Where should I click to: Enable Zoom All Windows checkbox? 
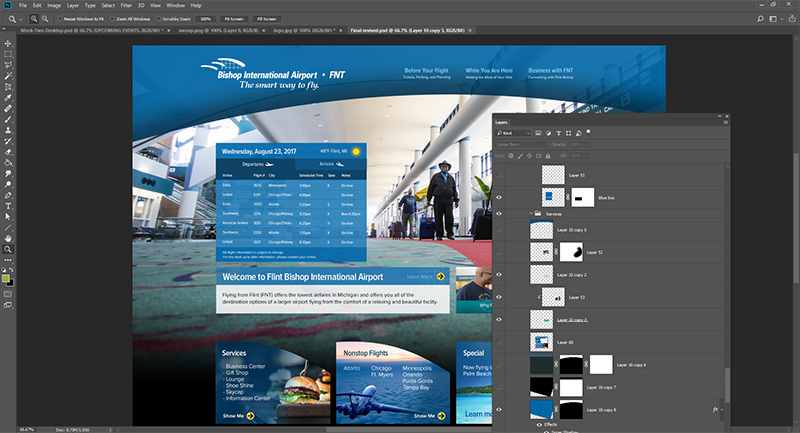[112, 19]
